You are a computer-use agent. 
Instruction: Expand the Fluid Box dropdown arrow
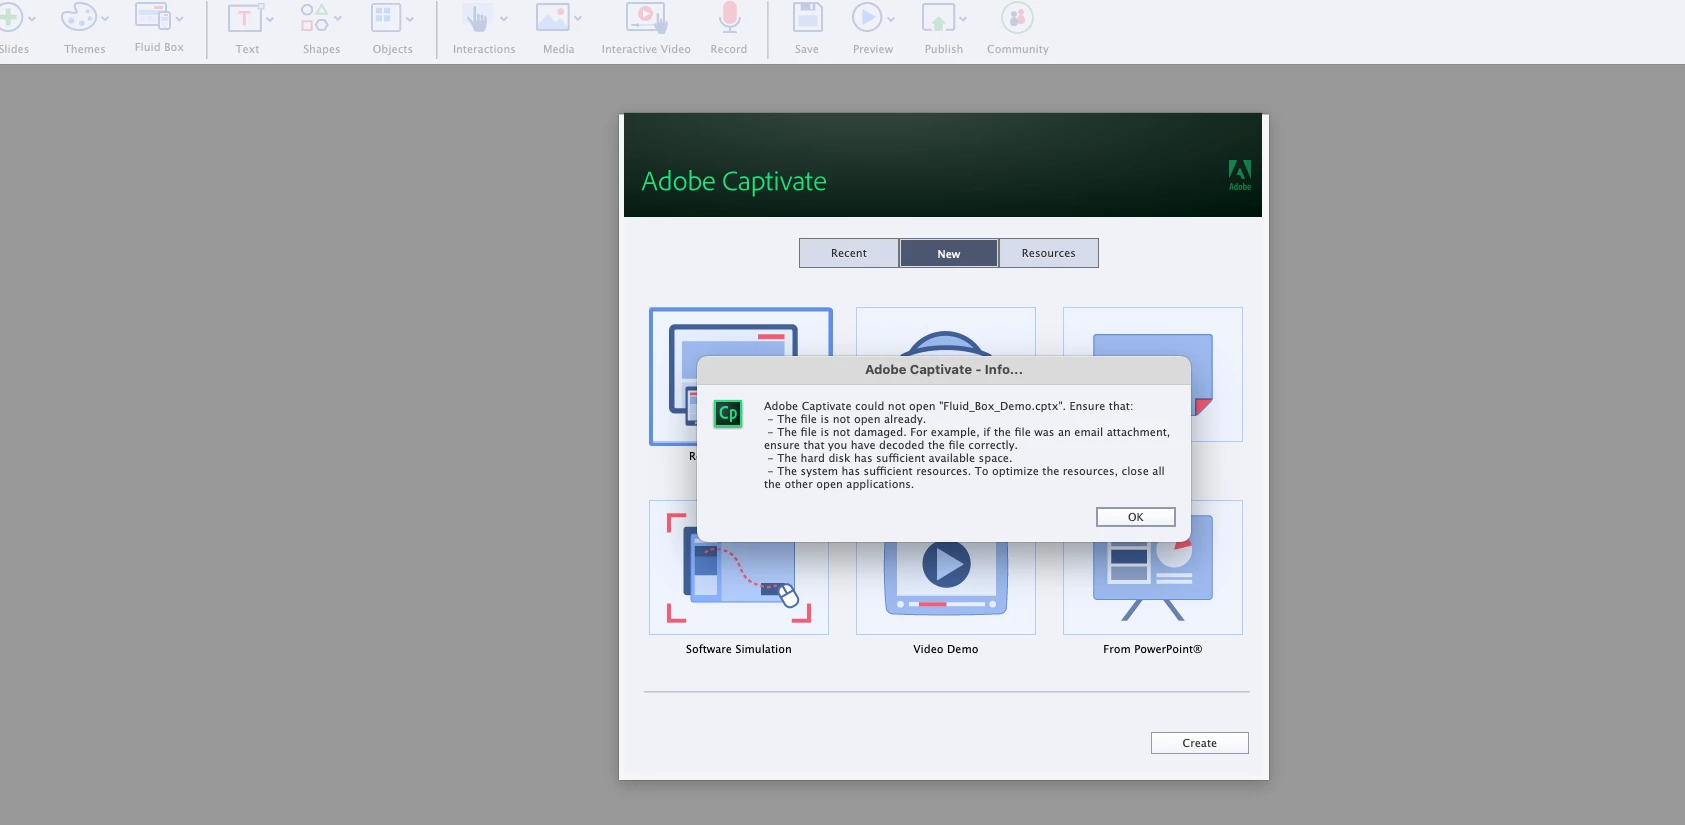180,19
